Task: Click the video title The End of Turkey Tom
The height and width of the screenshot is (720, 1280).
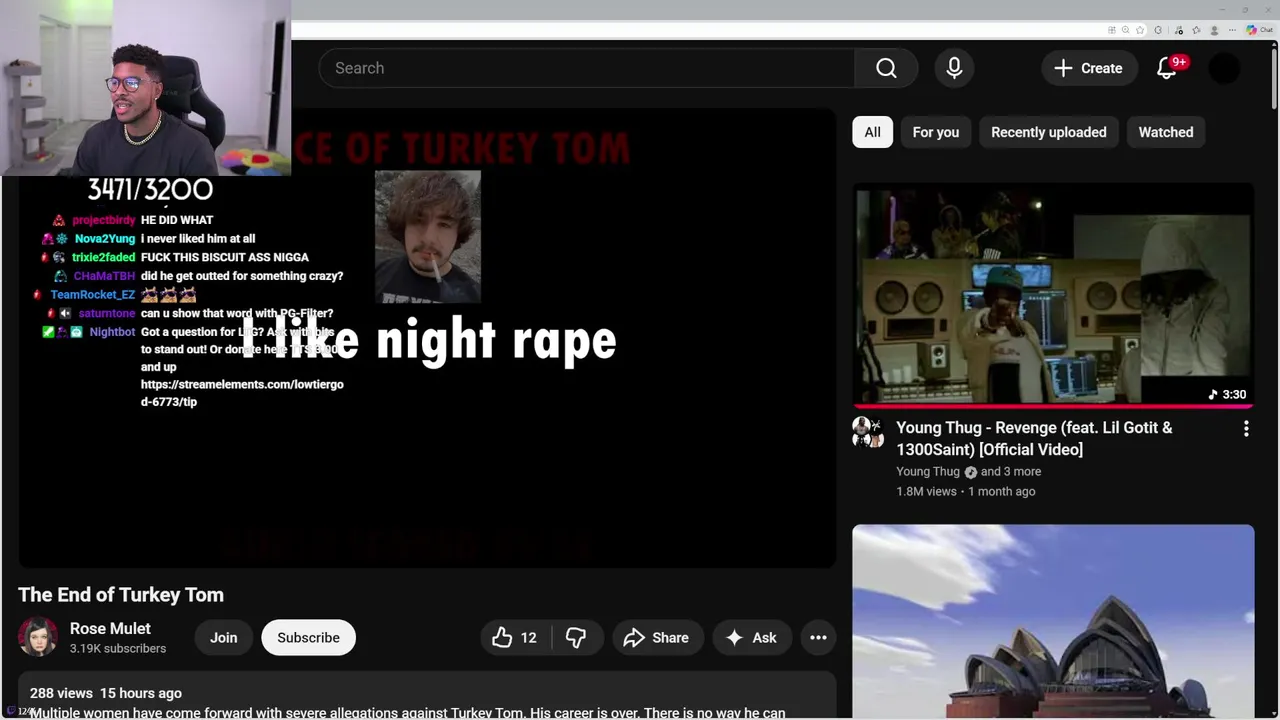Action: pyautogui.click(x=121, y=595)
